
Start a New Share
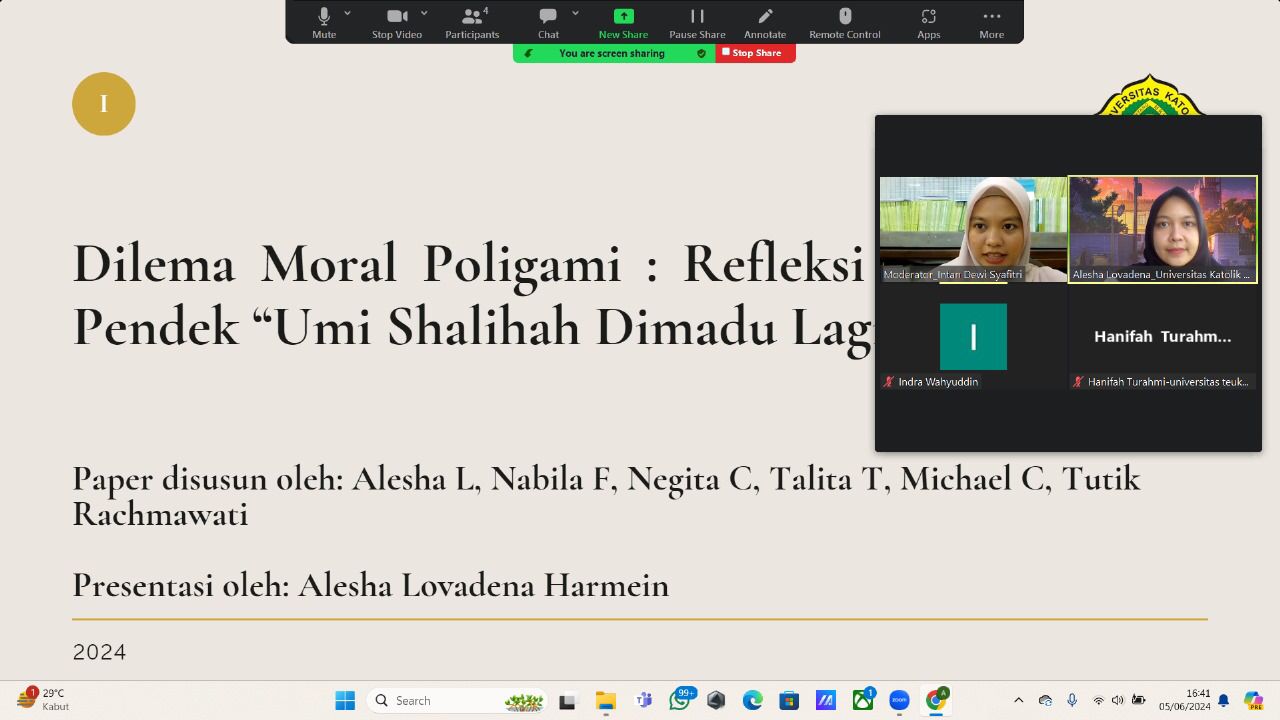click(623, 21)
